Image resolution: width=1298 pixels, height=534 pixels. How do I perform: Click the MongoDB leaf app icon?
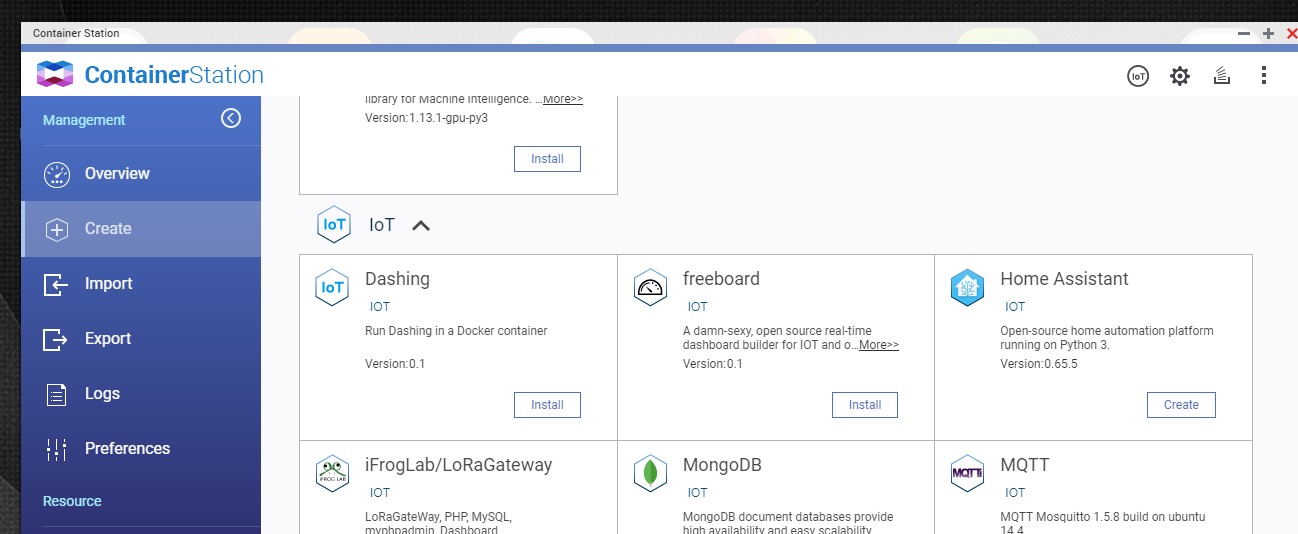pyautogui.click(x=650, y=474)
